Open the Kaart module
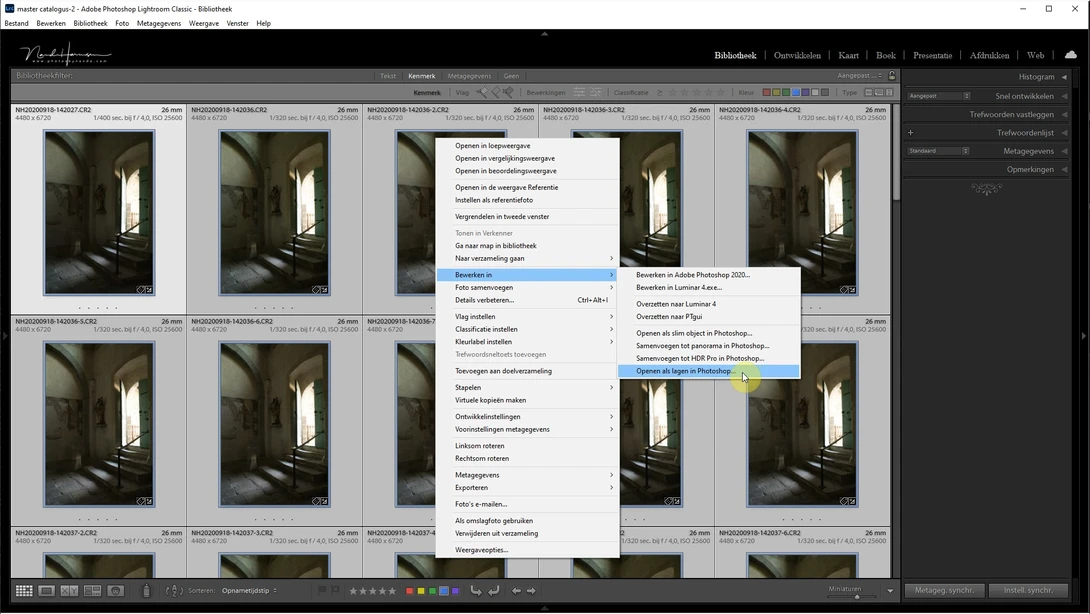1090x614 pixels. tap(848, 56)
